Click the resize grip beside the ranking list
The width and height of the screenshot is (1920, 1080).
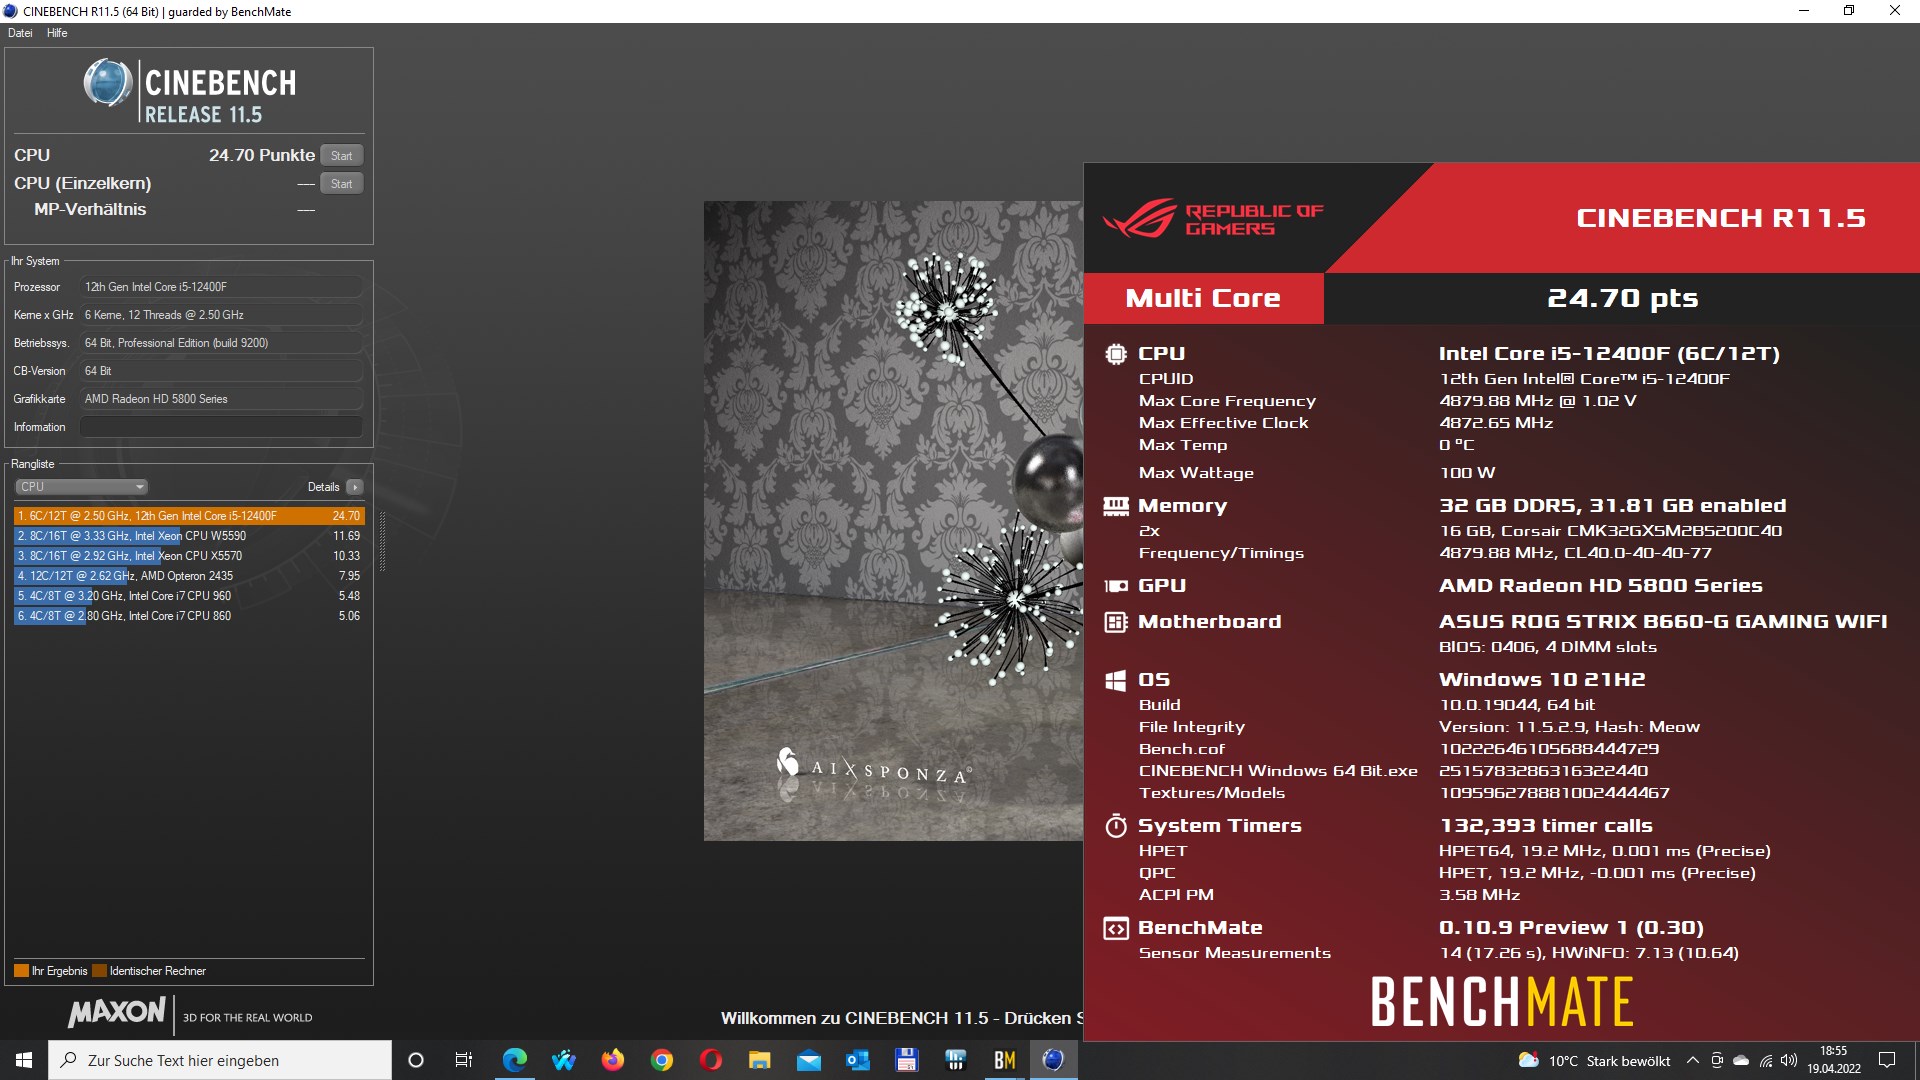382,541
